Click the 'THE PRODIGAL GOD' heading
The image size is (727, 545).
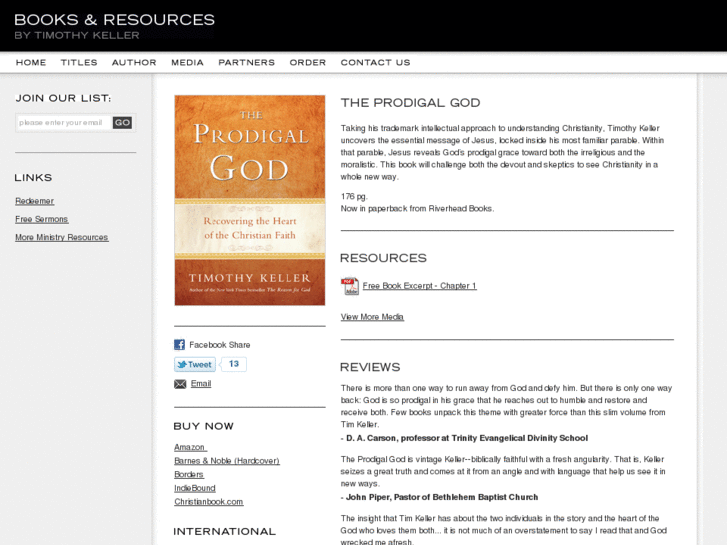pos(410,103)
